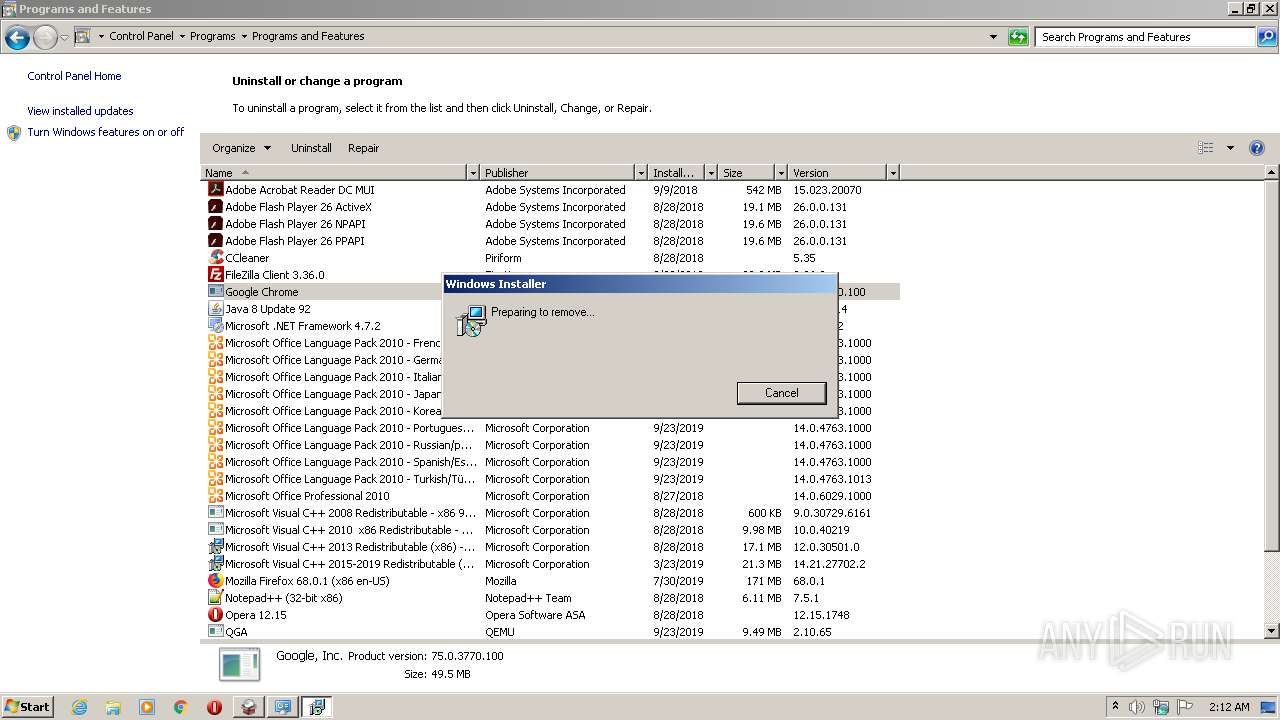Click the Mozilla Firefox icon in the list
The width and height of the screenshot is (1280, 720).
click(x=215, y=581)
